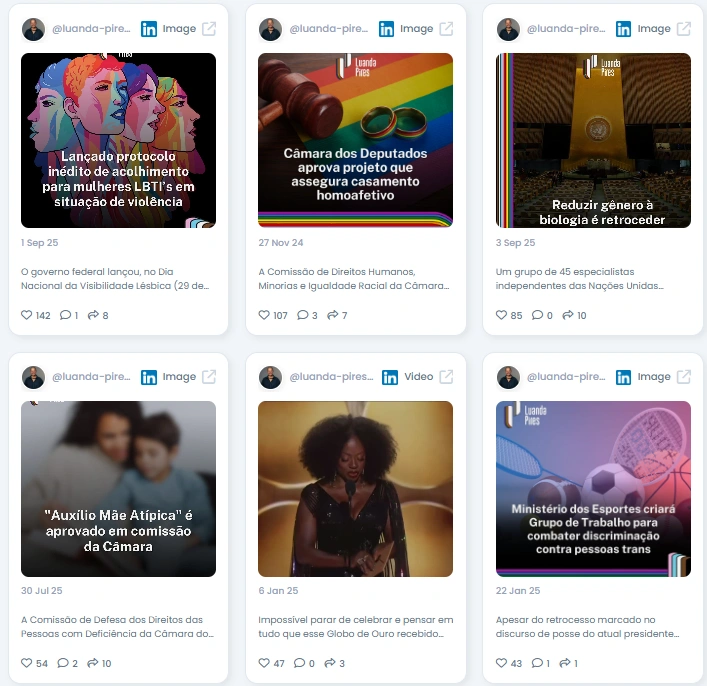
Task: Click caption starting 'Impossível parar de celebrar'
Action: pyautogui.click(x=355, y=626)
